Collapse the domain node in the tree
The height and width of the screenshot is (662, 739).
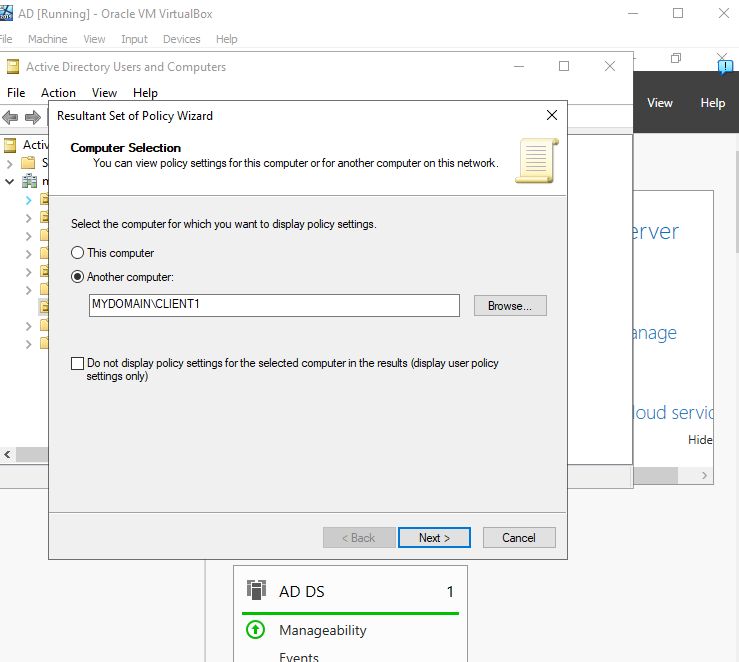[9, 181]
